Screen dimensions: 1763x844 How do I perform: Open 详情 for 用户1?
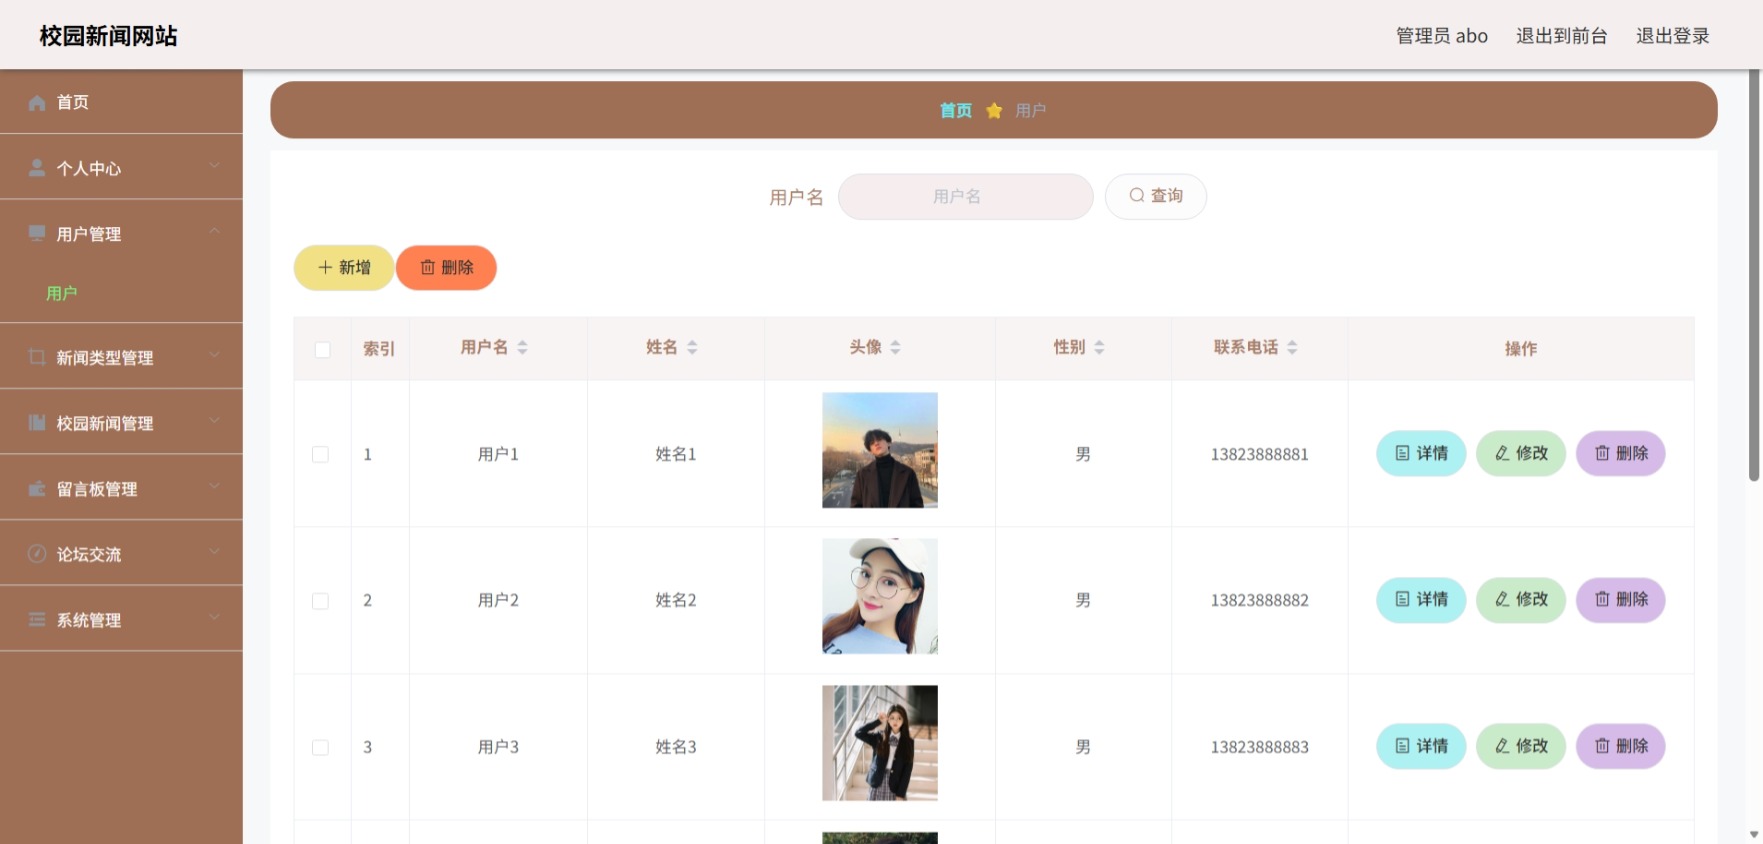point(1421,453)
